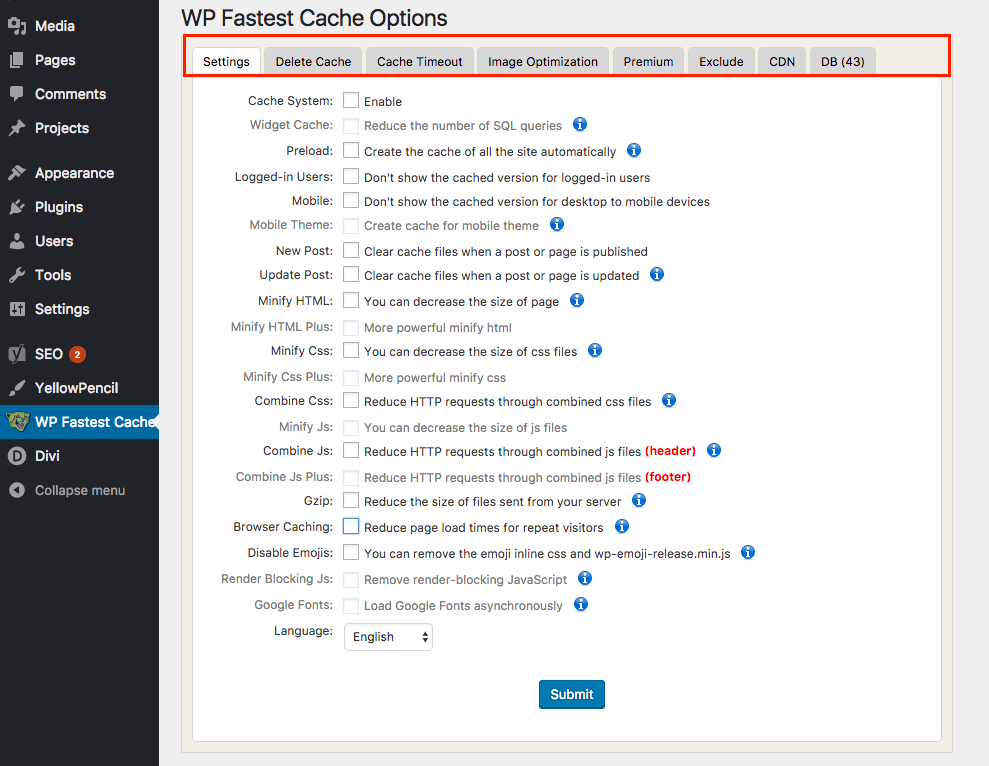This screenshot has height=766, width=989.
Task: Toggle the Gzip checkbox
Action: point(351,501)
